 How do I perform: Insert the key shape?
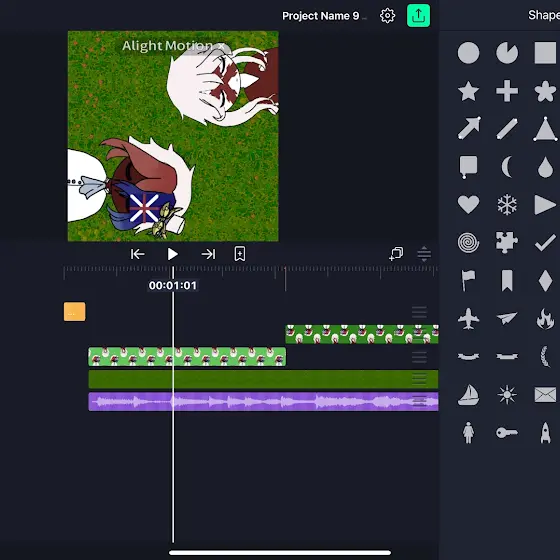(x=507, y=432)
